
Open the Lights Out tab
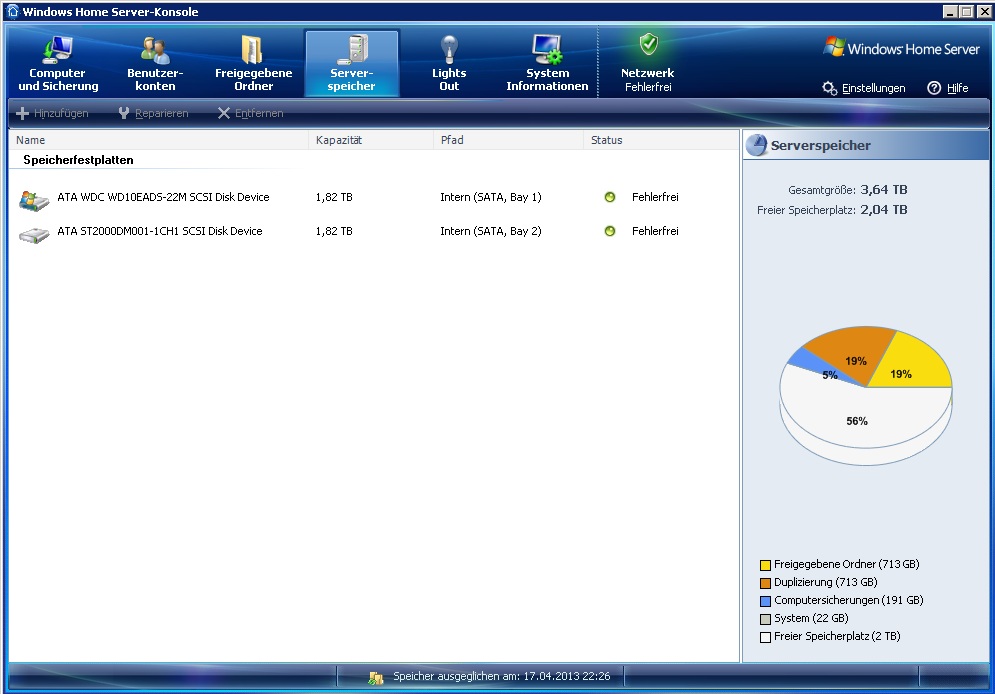[x=449, y=64]
